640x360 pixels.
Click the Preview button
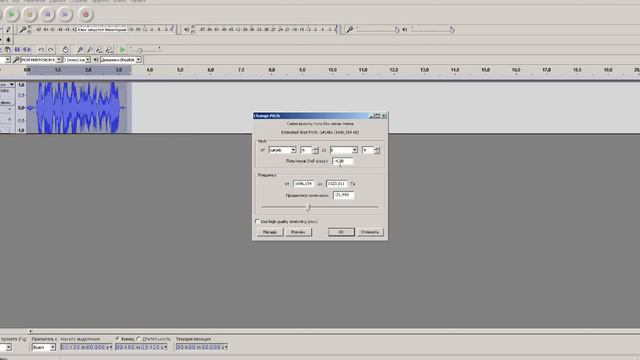pos(298,232)
